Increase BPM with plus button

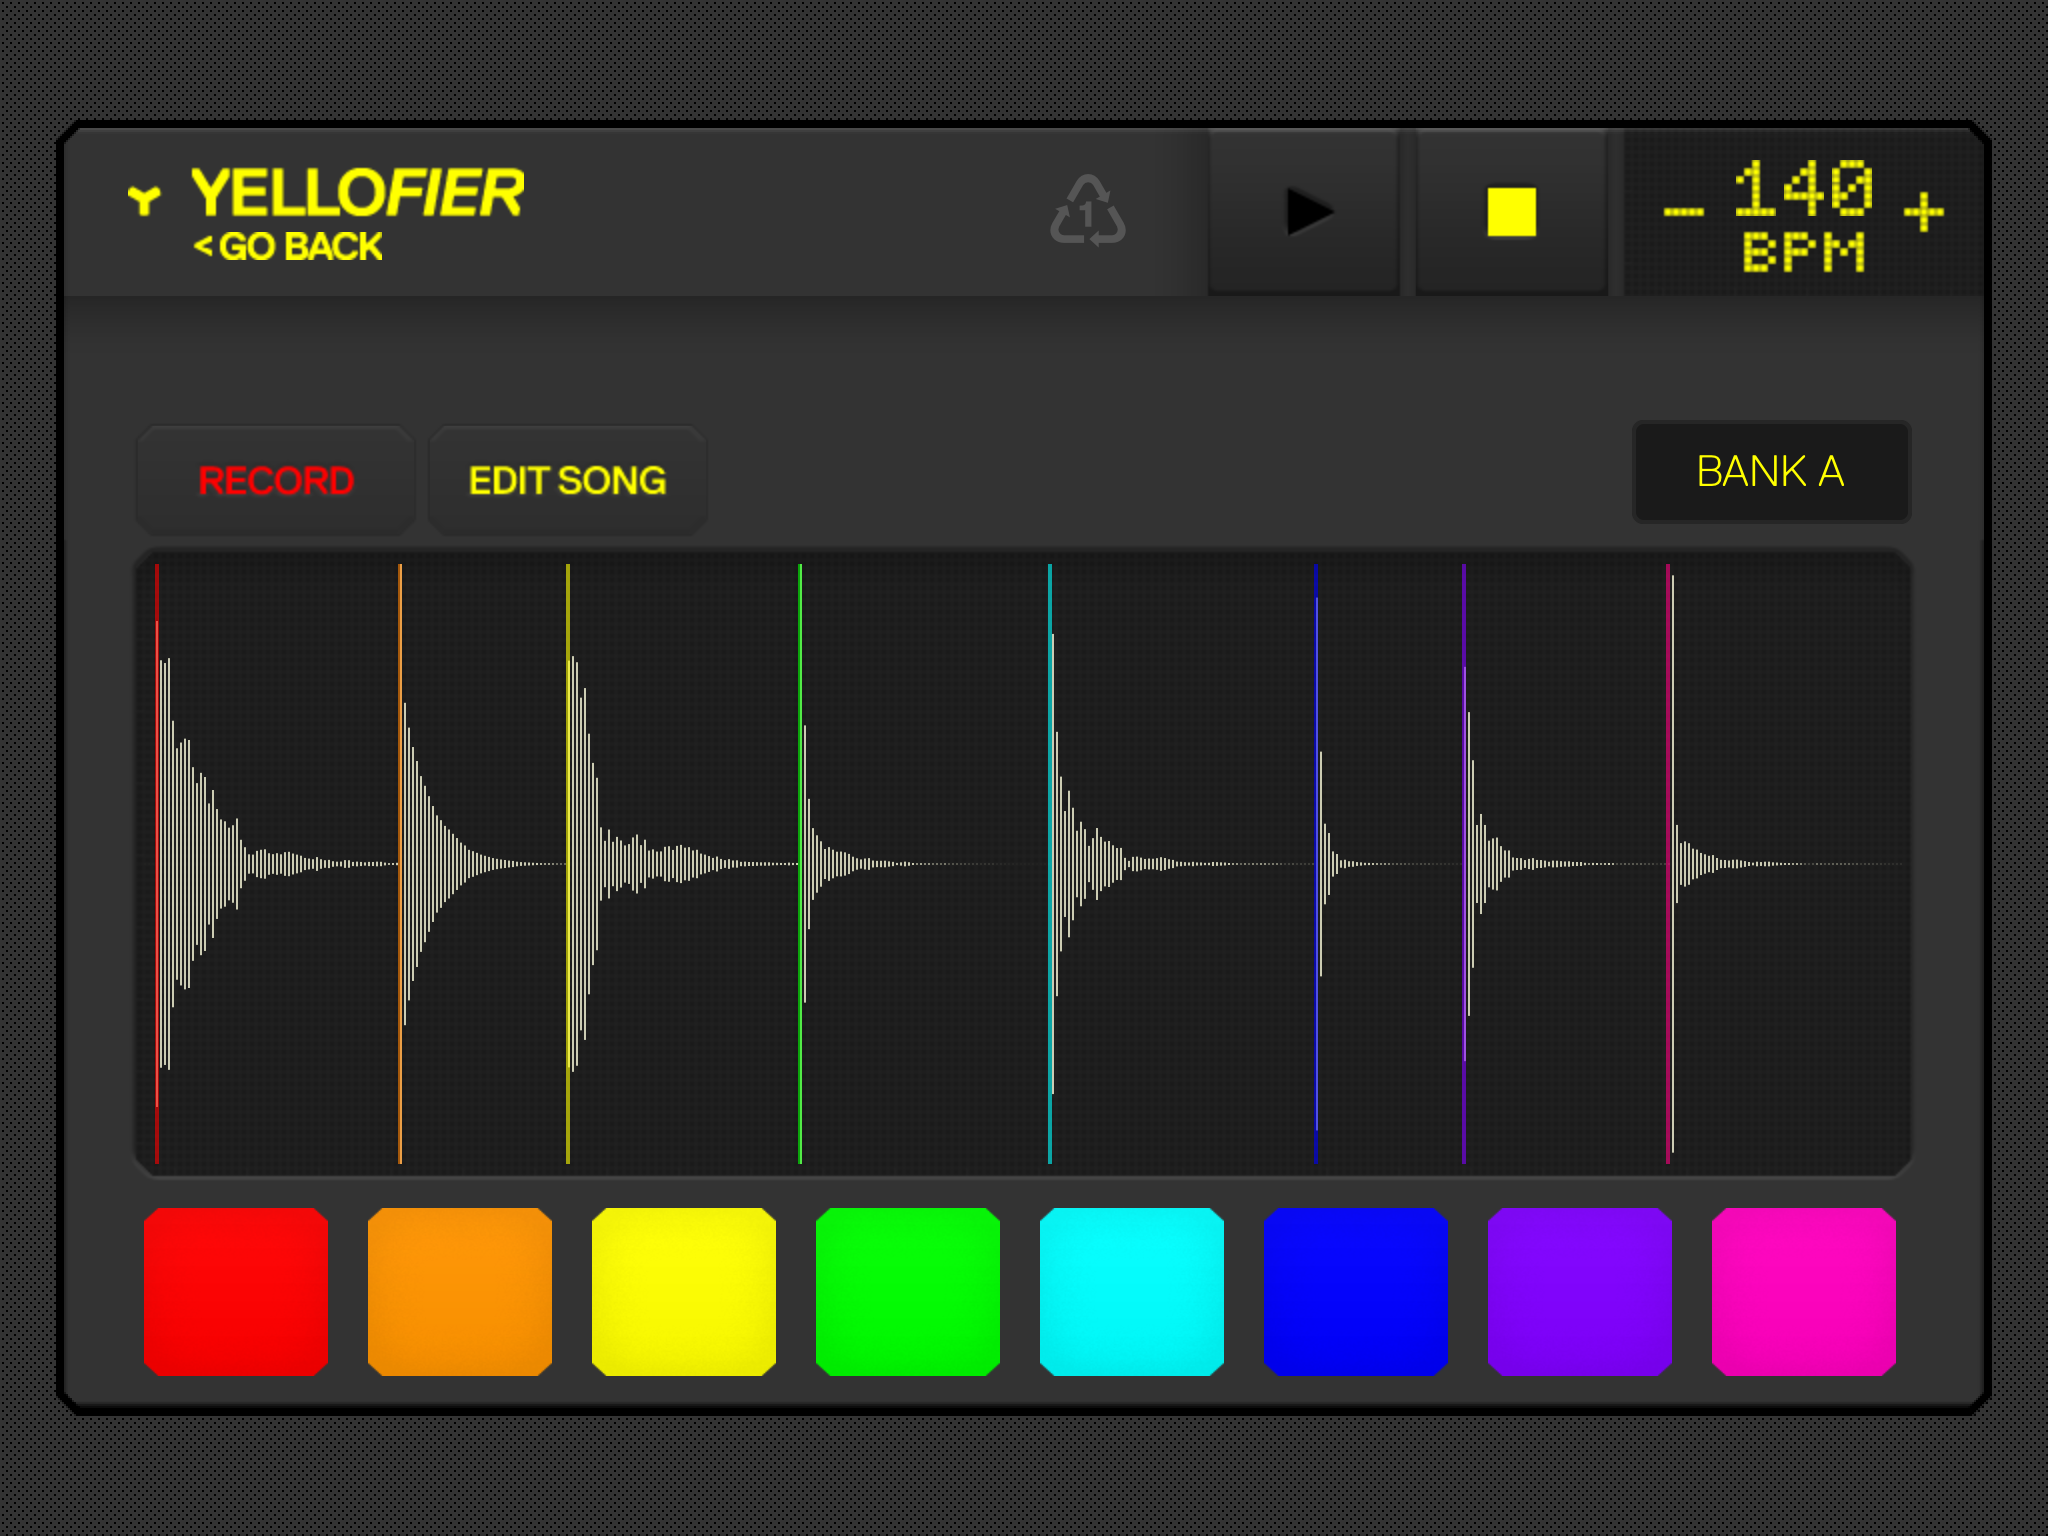tap(1923, 212)
